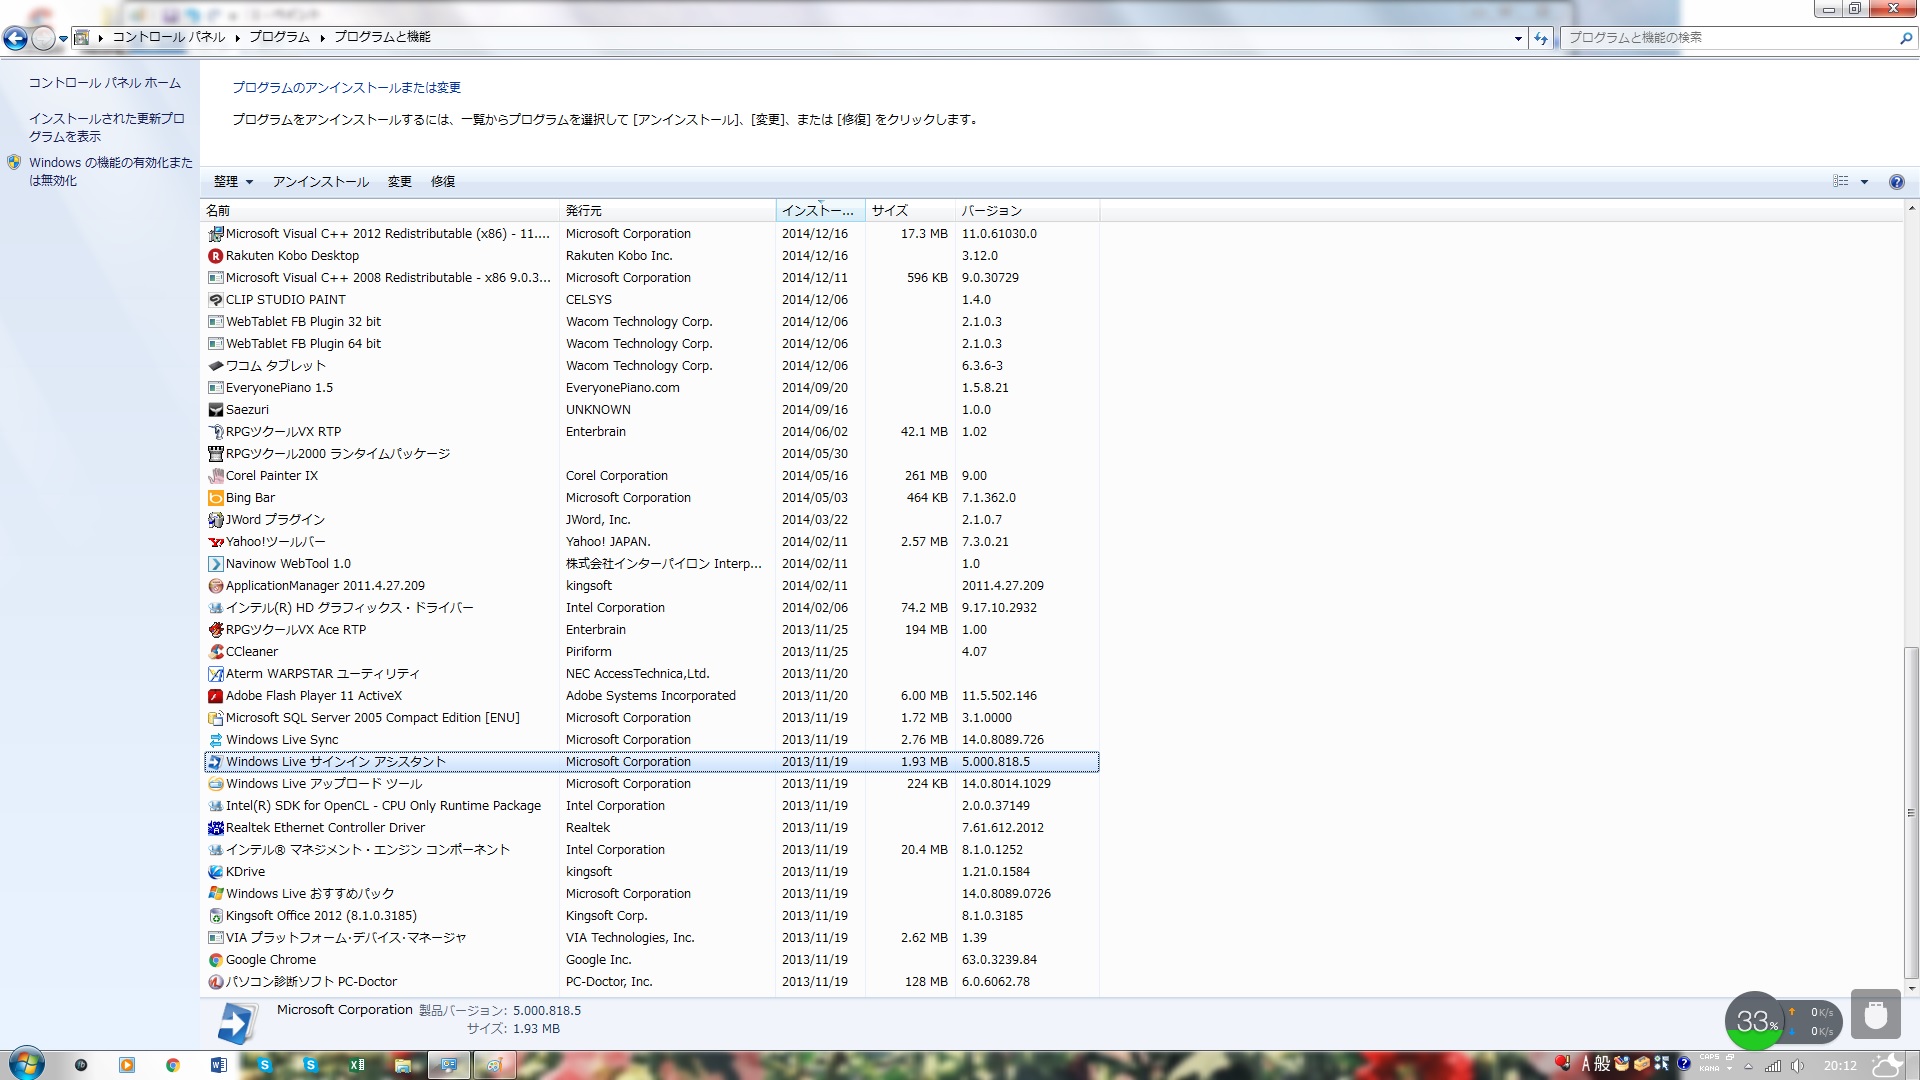1920x1080 pixels.
Task: Open address bar history dropdown arrow
Action: (1518, 38)
